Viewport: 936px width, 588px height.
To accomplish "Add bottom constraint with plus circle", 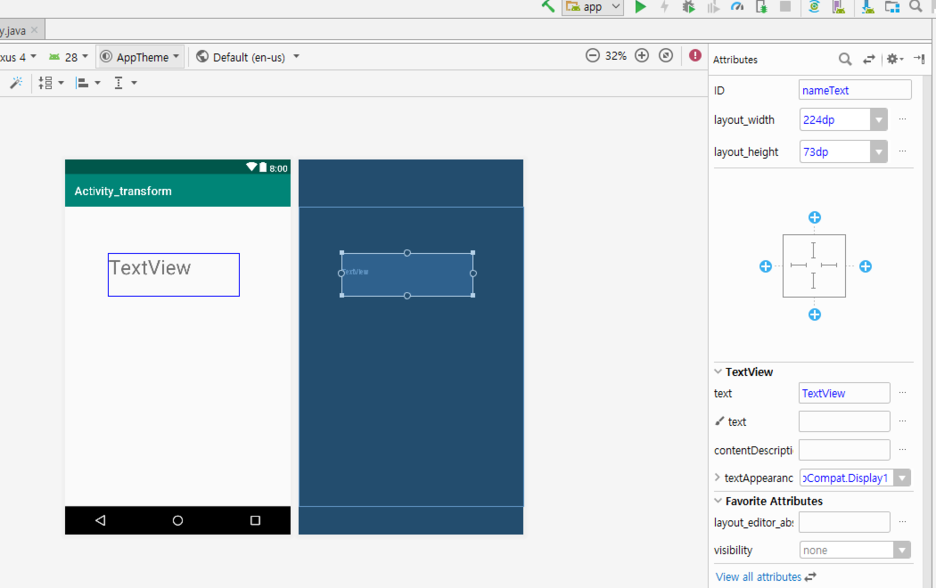I will coord(814,315).
